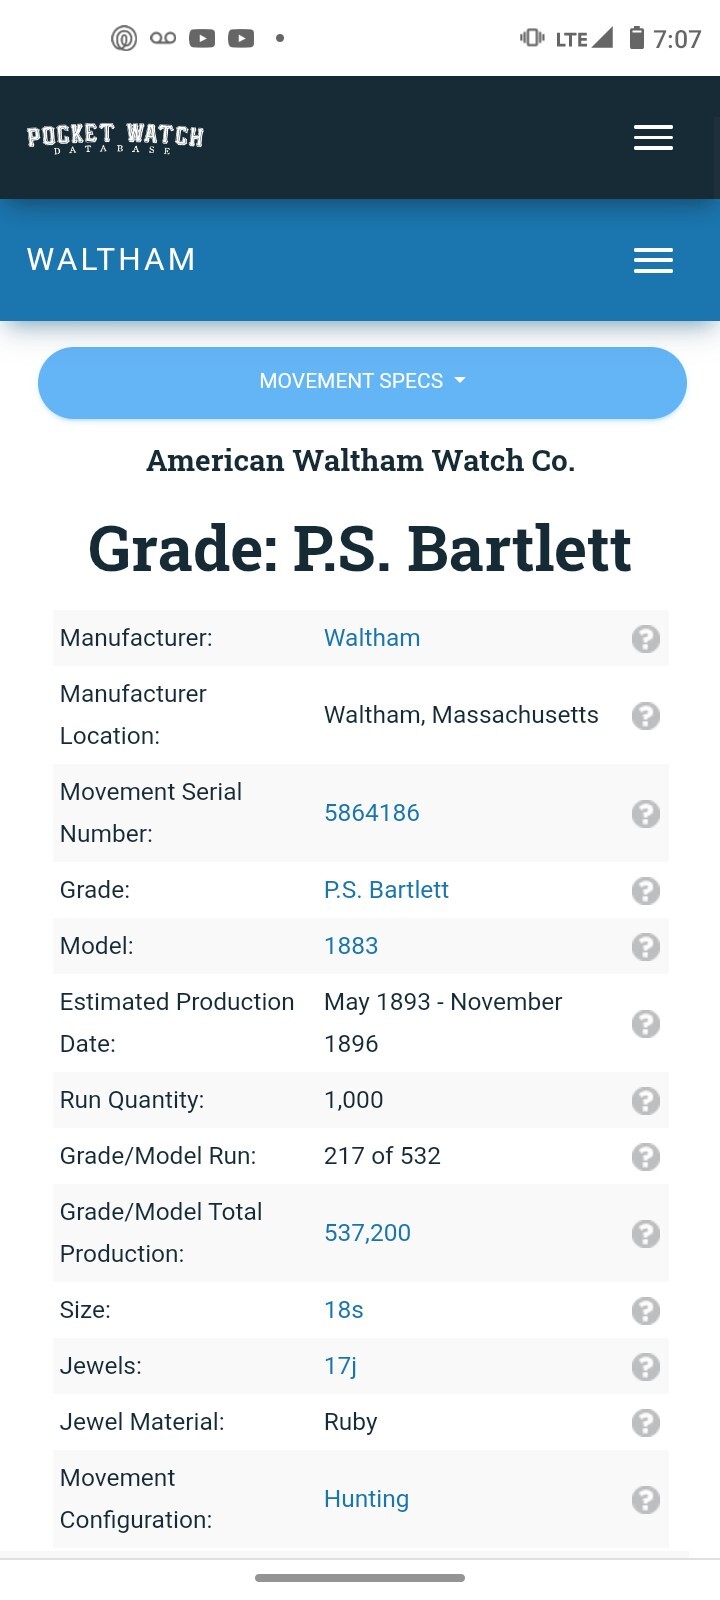Image resolution: width=720 pixels, height=1600 pixels.
Task: Click help icon for Jewel Material
Action: [x=646, y=1423]
